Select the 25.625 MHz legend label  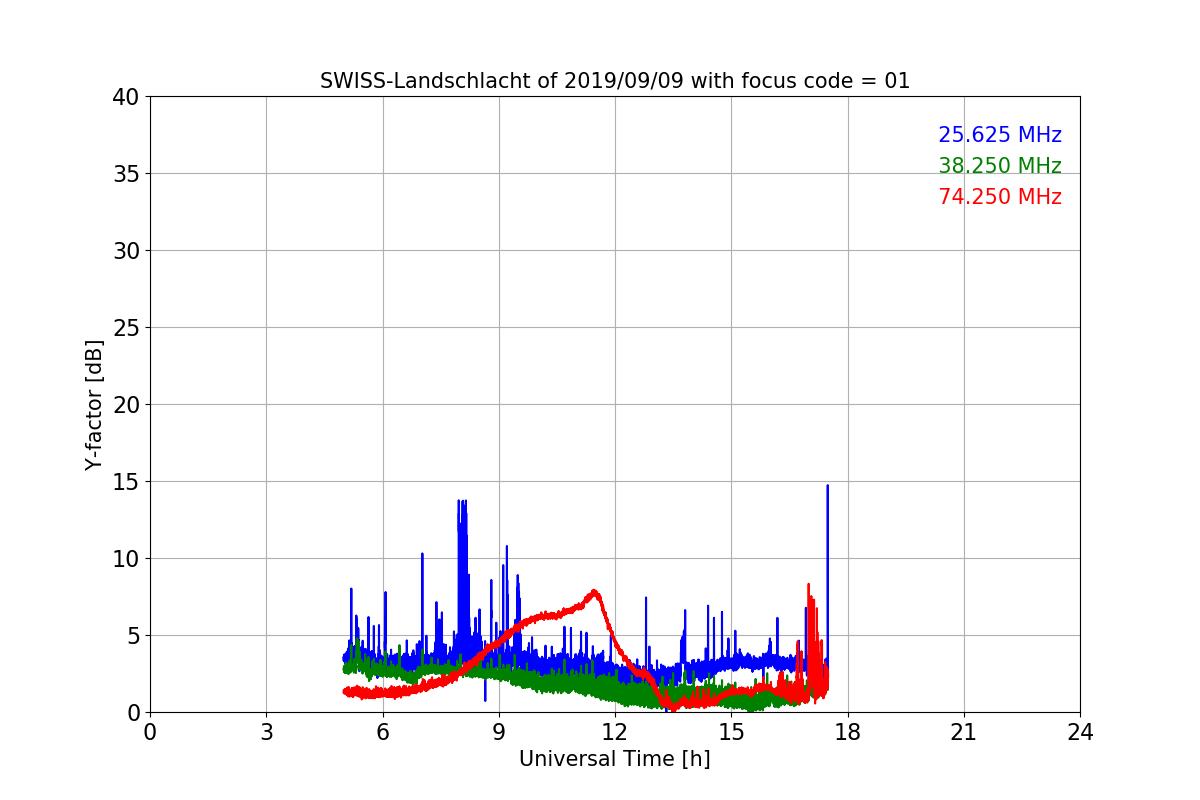click(999, 135)
